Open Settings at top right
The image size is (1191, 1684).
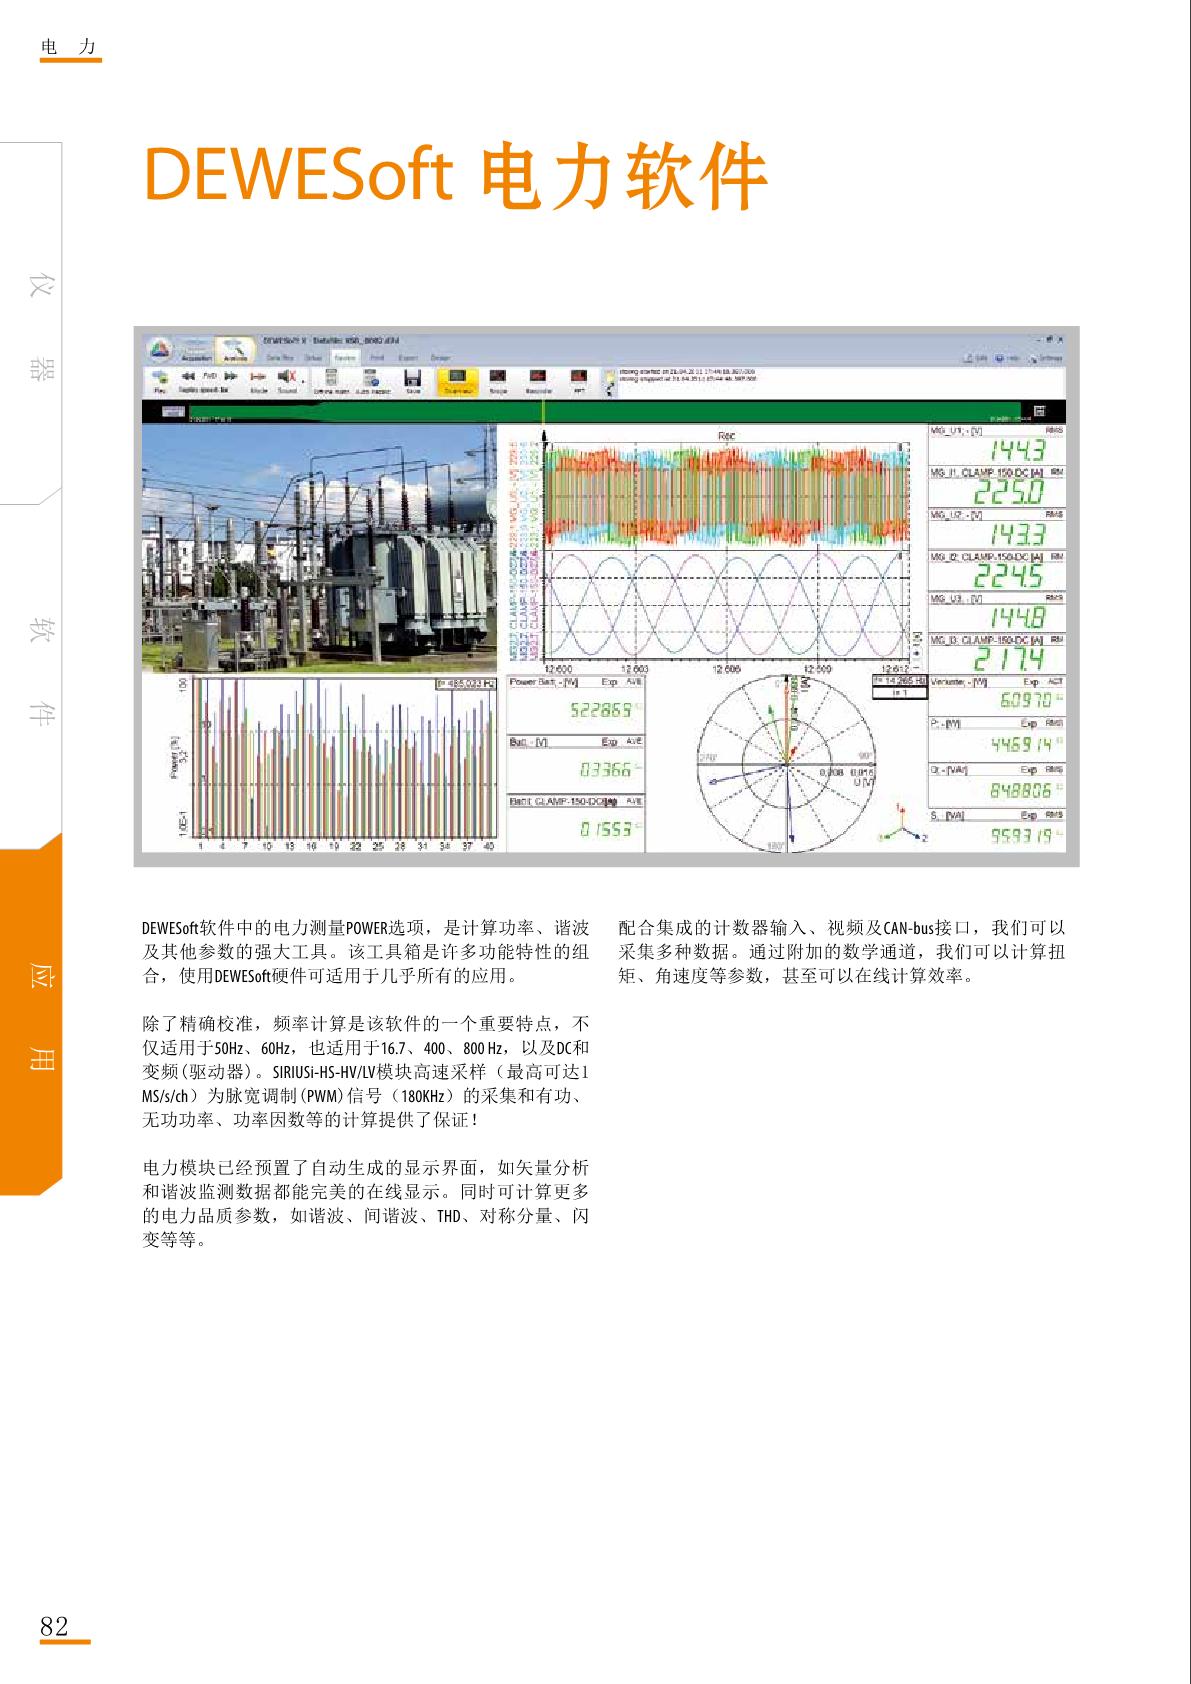pyautogui.click(x=1046, y=357)
